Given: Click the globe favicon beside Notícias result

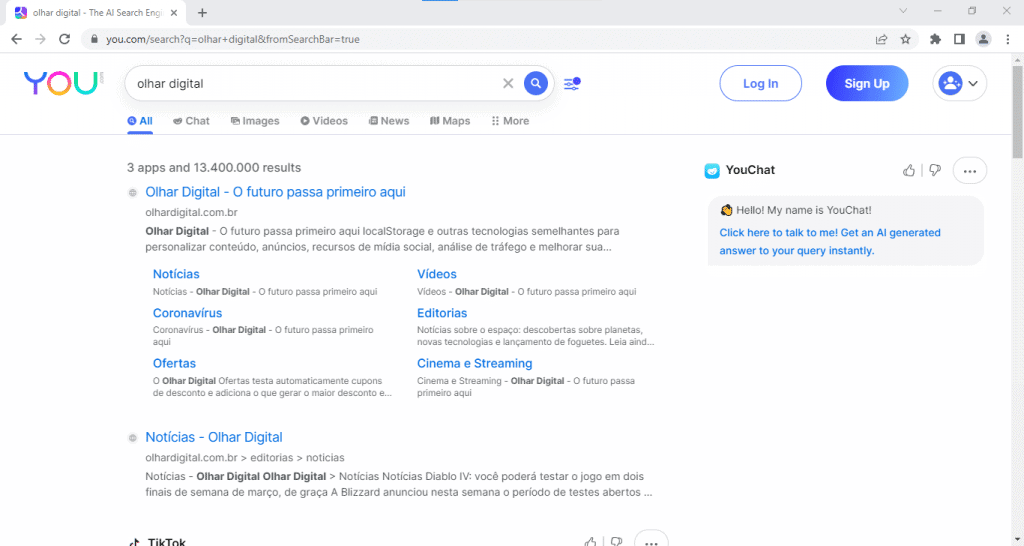Looking at the screenshot, I should [x=133, y=438].
